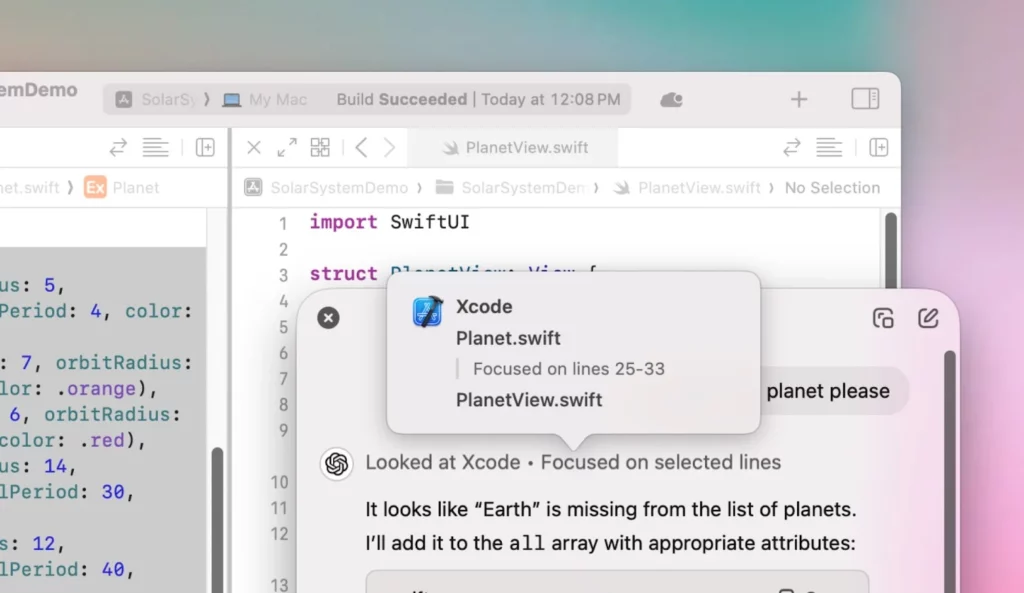Viewport: 1024px width, 593px height.
Task: Open the left editor options lines menu
Action: pyautogui.click(x=155, y=148)
